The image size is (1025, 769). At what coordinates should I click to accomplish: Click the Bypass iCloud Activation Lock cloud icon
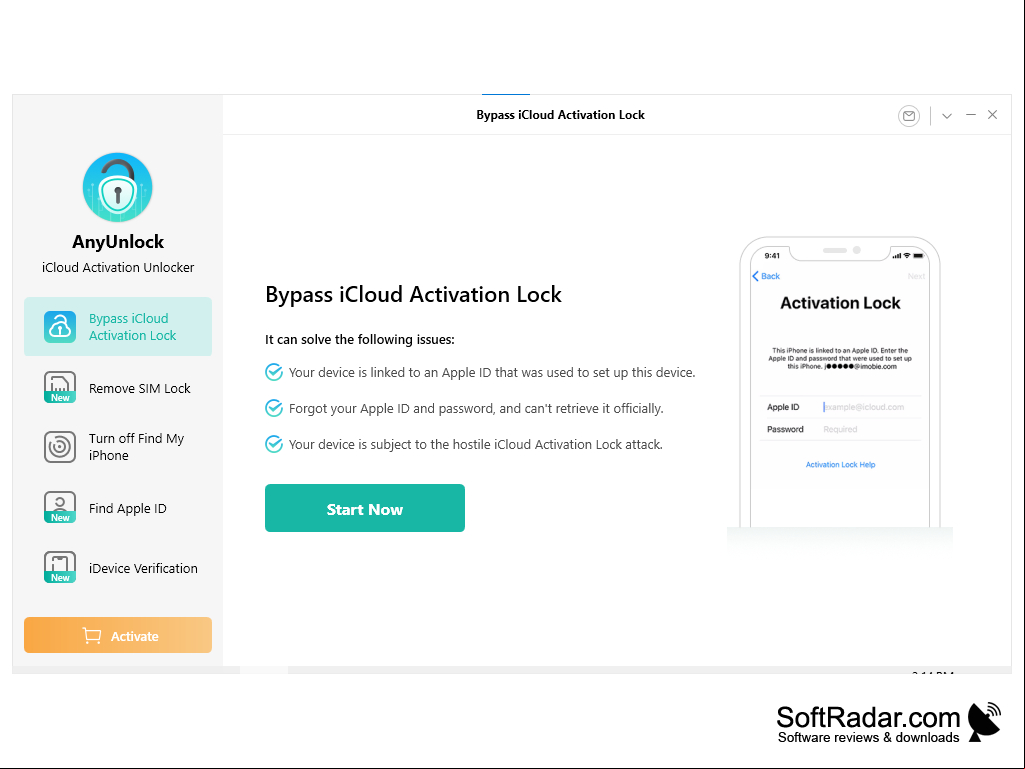pyautogui.click(x=59, y=327)
